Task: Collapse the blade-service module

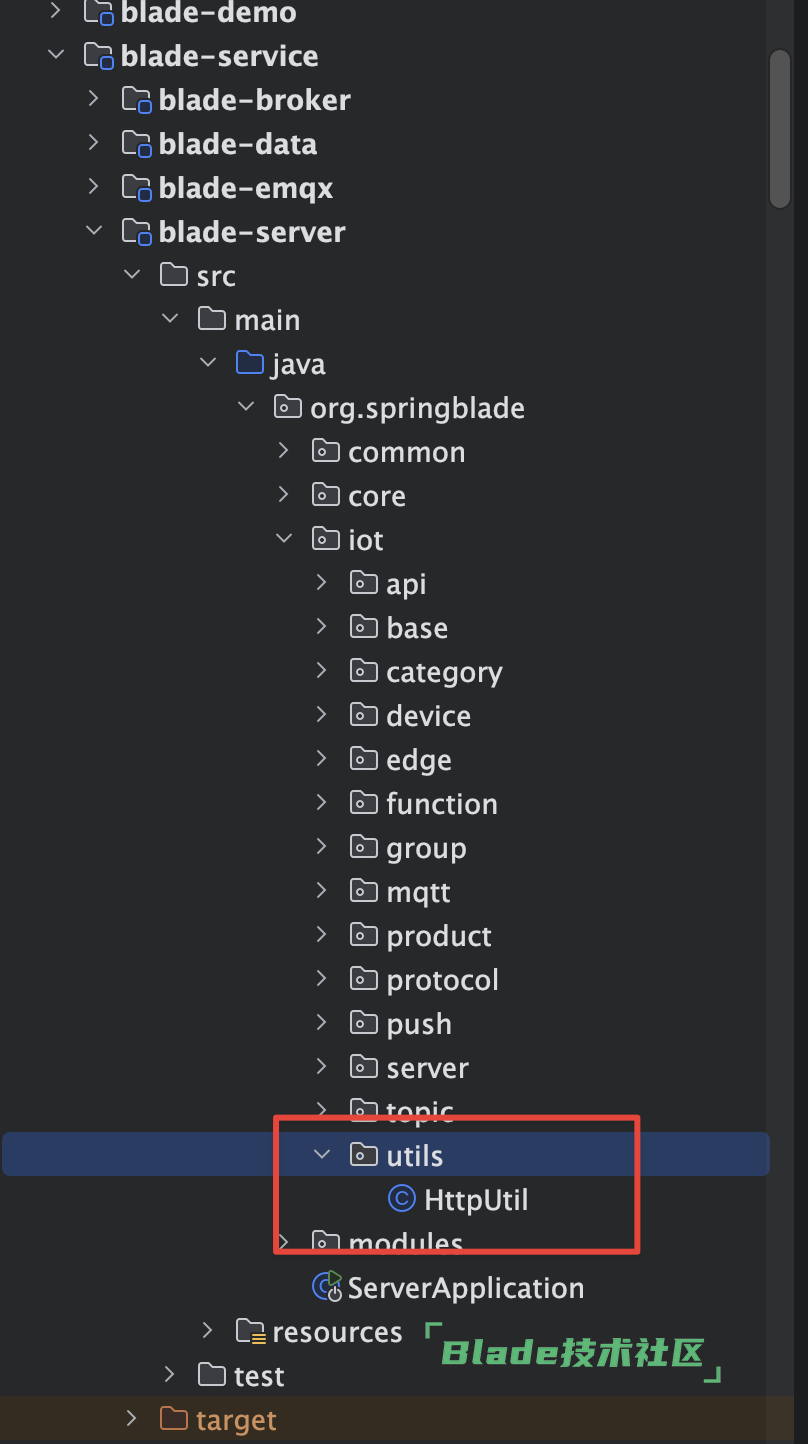Action: click(56, 55)
